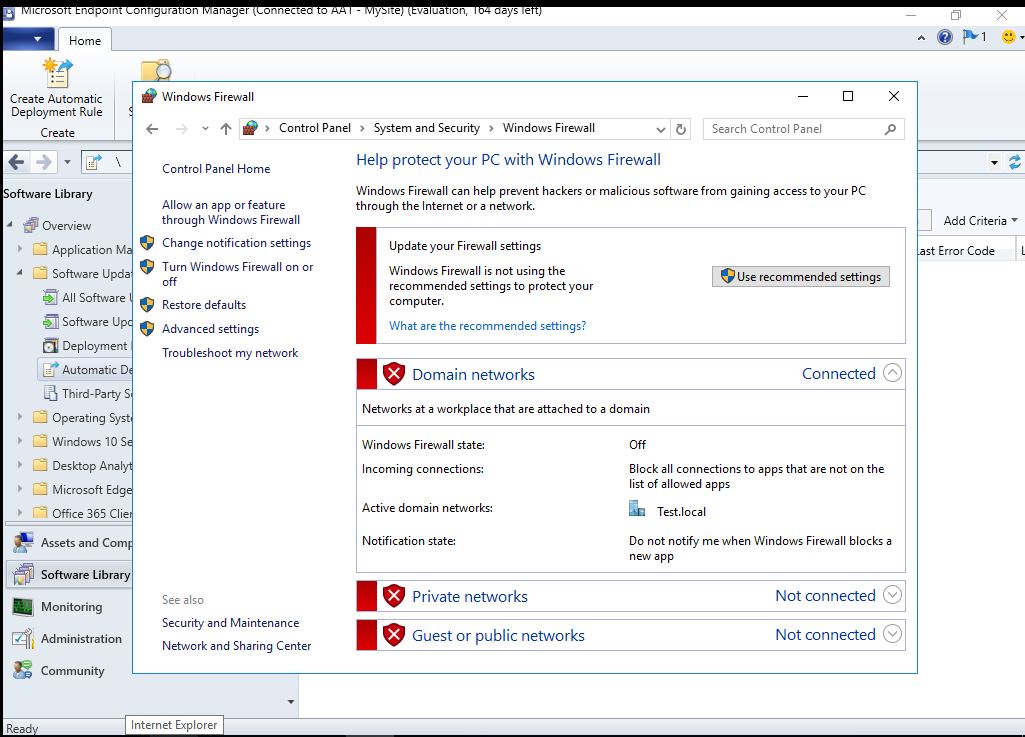Open address bar history dropdown
The image size is (1025, 737).
coord(661,129)
